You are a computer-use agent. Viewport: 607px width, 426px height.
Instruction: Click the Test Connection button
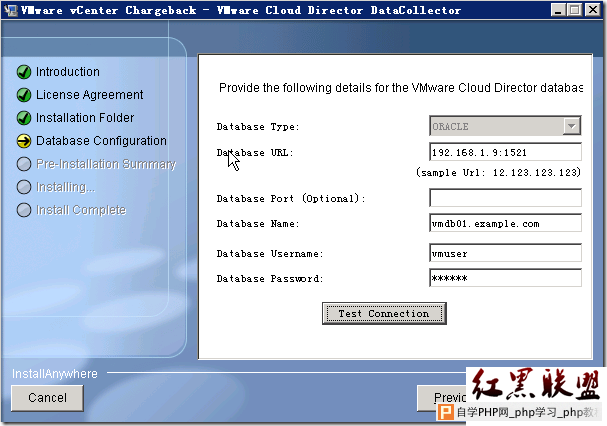pyautogui.click(x=384, y=313)
